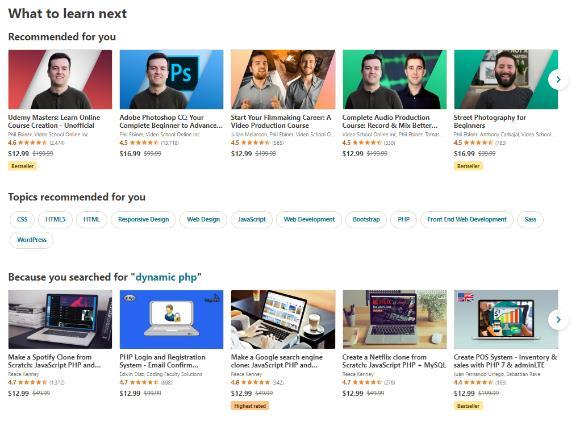Image resolution: width=580 pixels, height=422 pixels.
Task: Choose the Web Design topic
Action: [x=203, y=219]
